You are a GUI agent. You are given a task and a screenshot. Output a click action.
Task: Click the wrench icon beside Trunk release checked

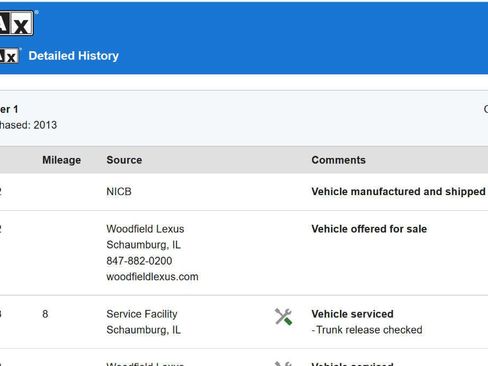tap(283, 317)
